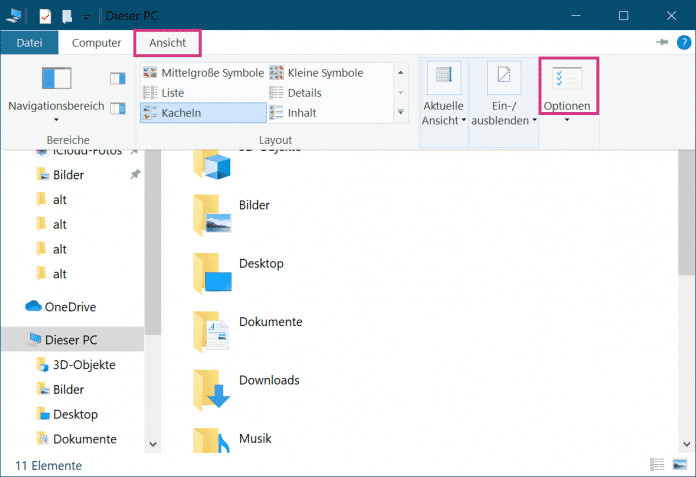Toggle the preview pane button in Bereiche

[x=117, y=78]
